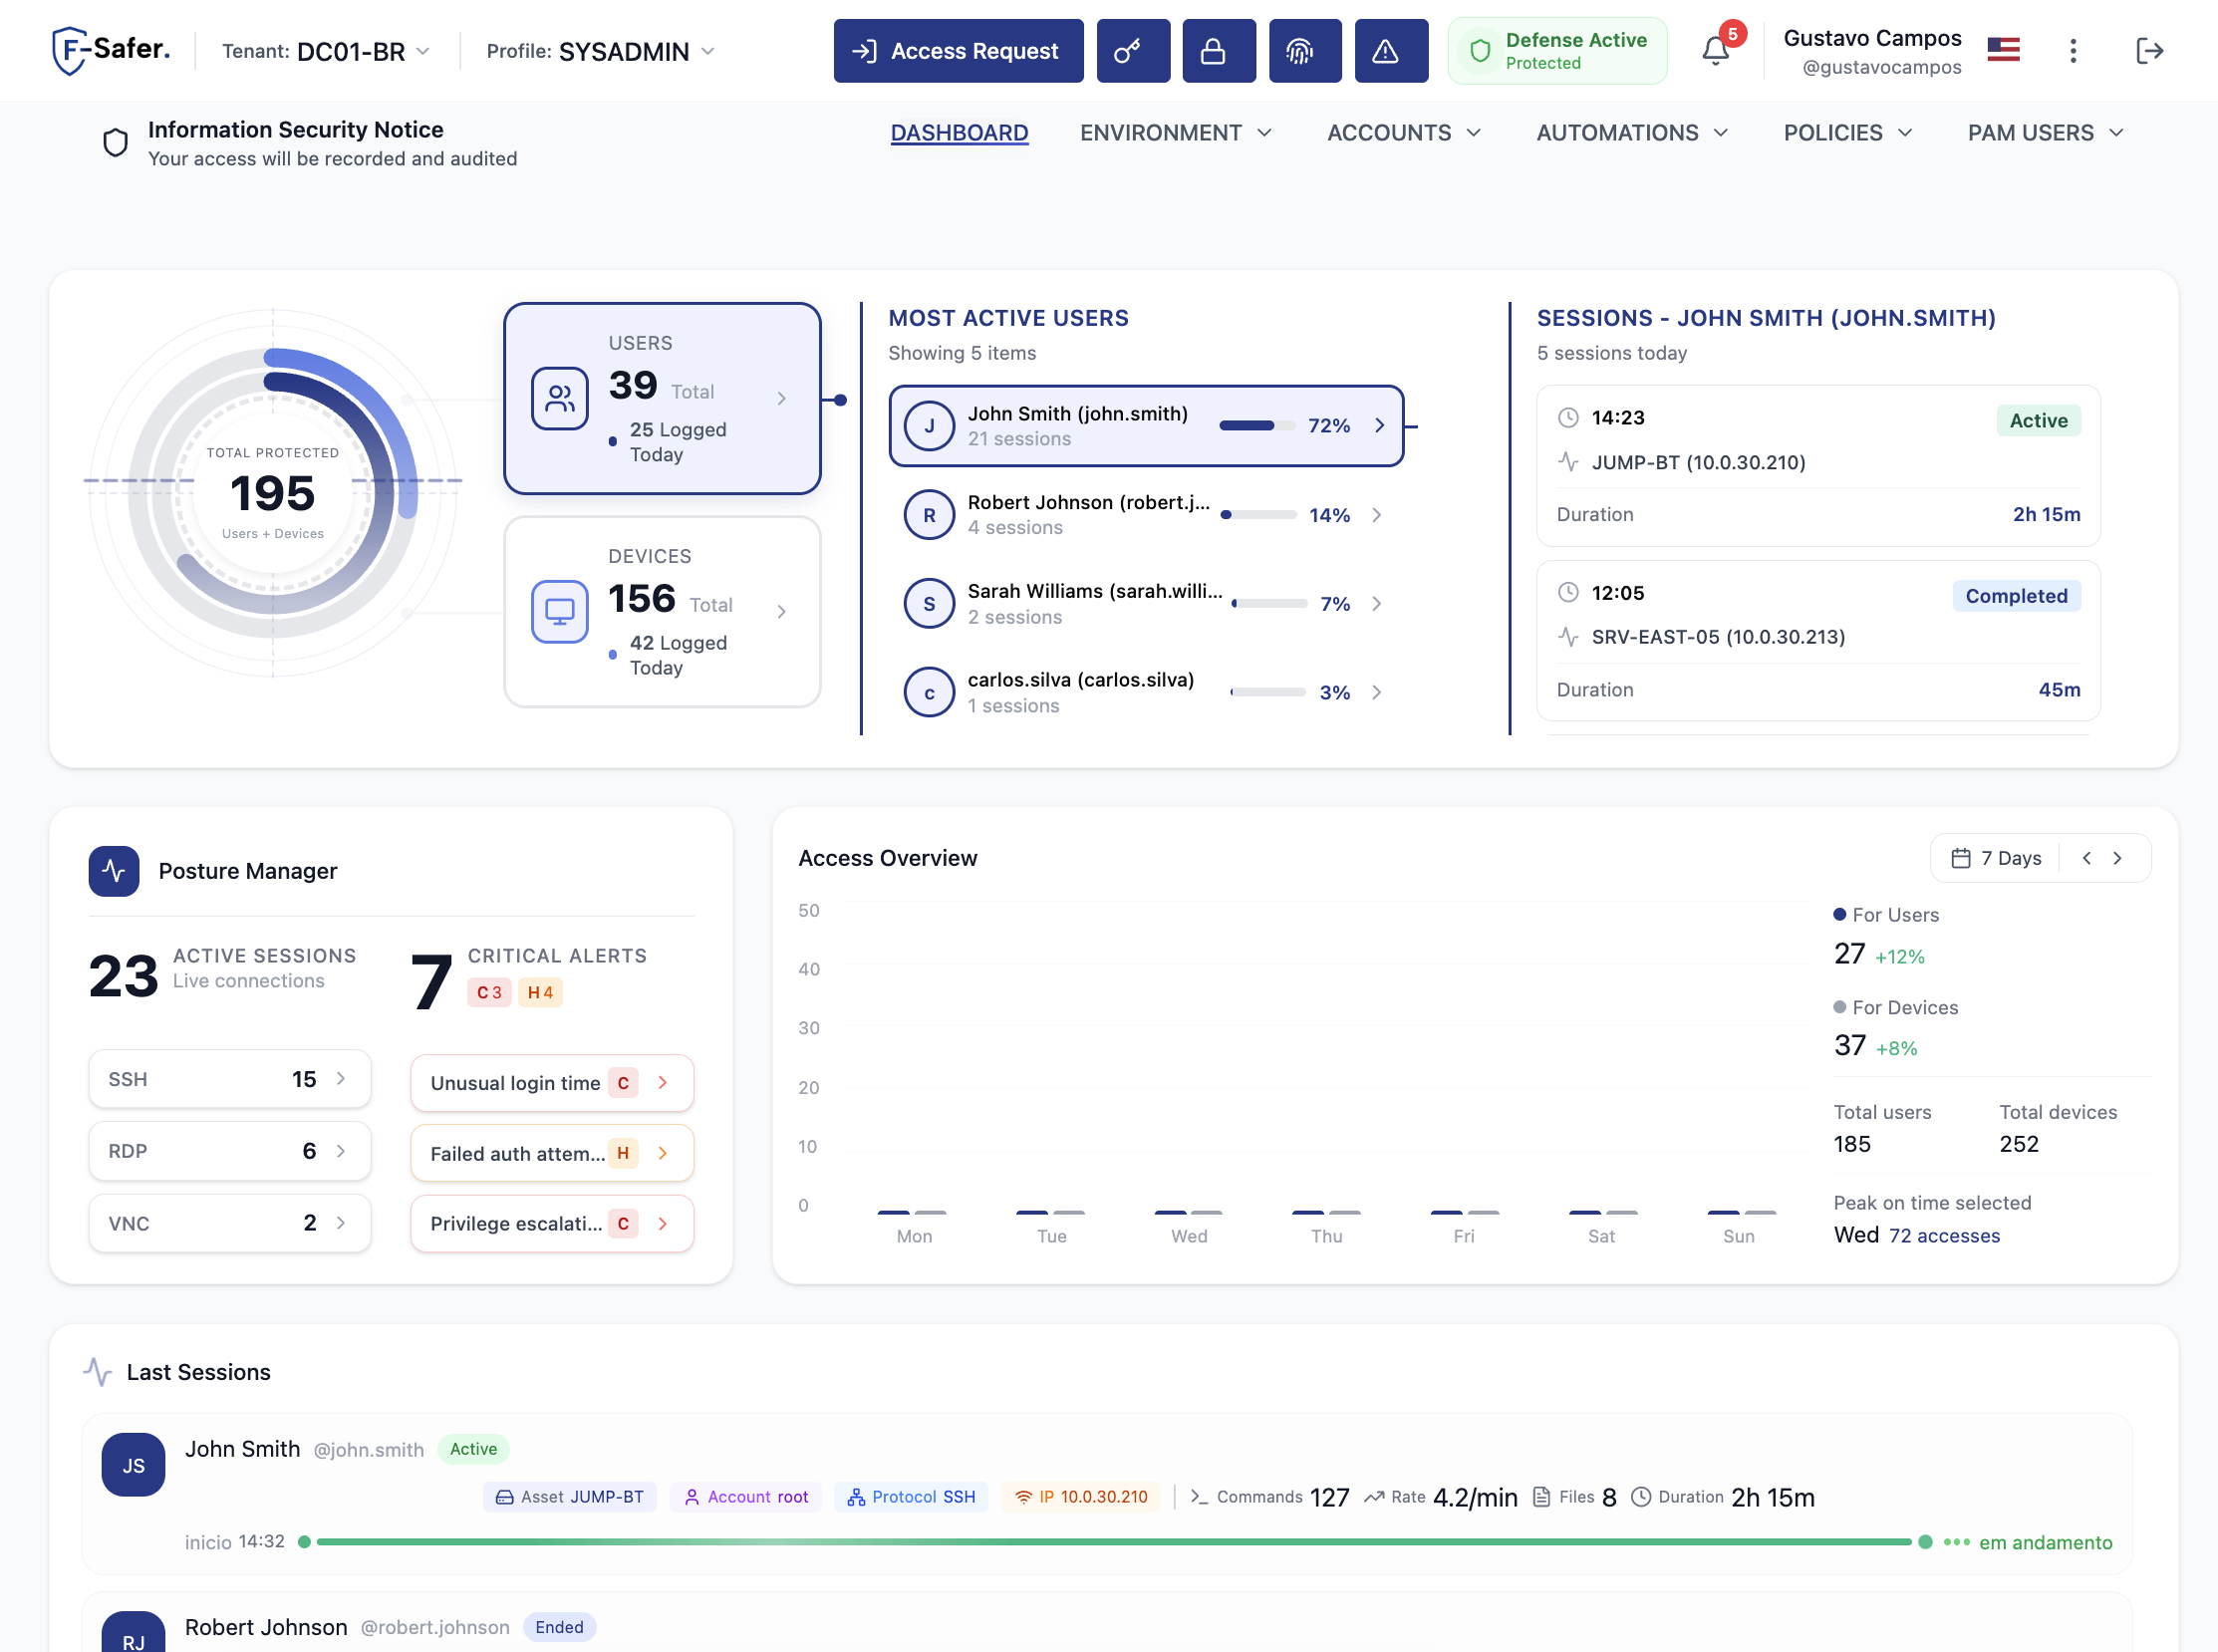
Task: Click Sarah Williams S avatar circle
Action: point(929,604)
